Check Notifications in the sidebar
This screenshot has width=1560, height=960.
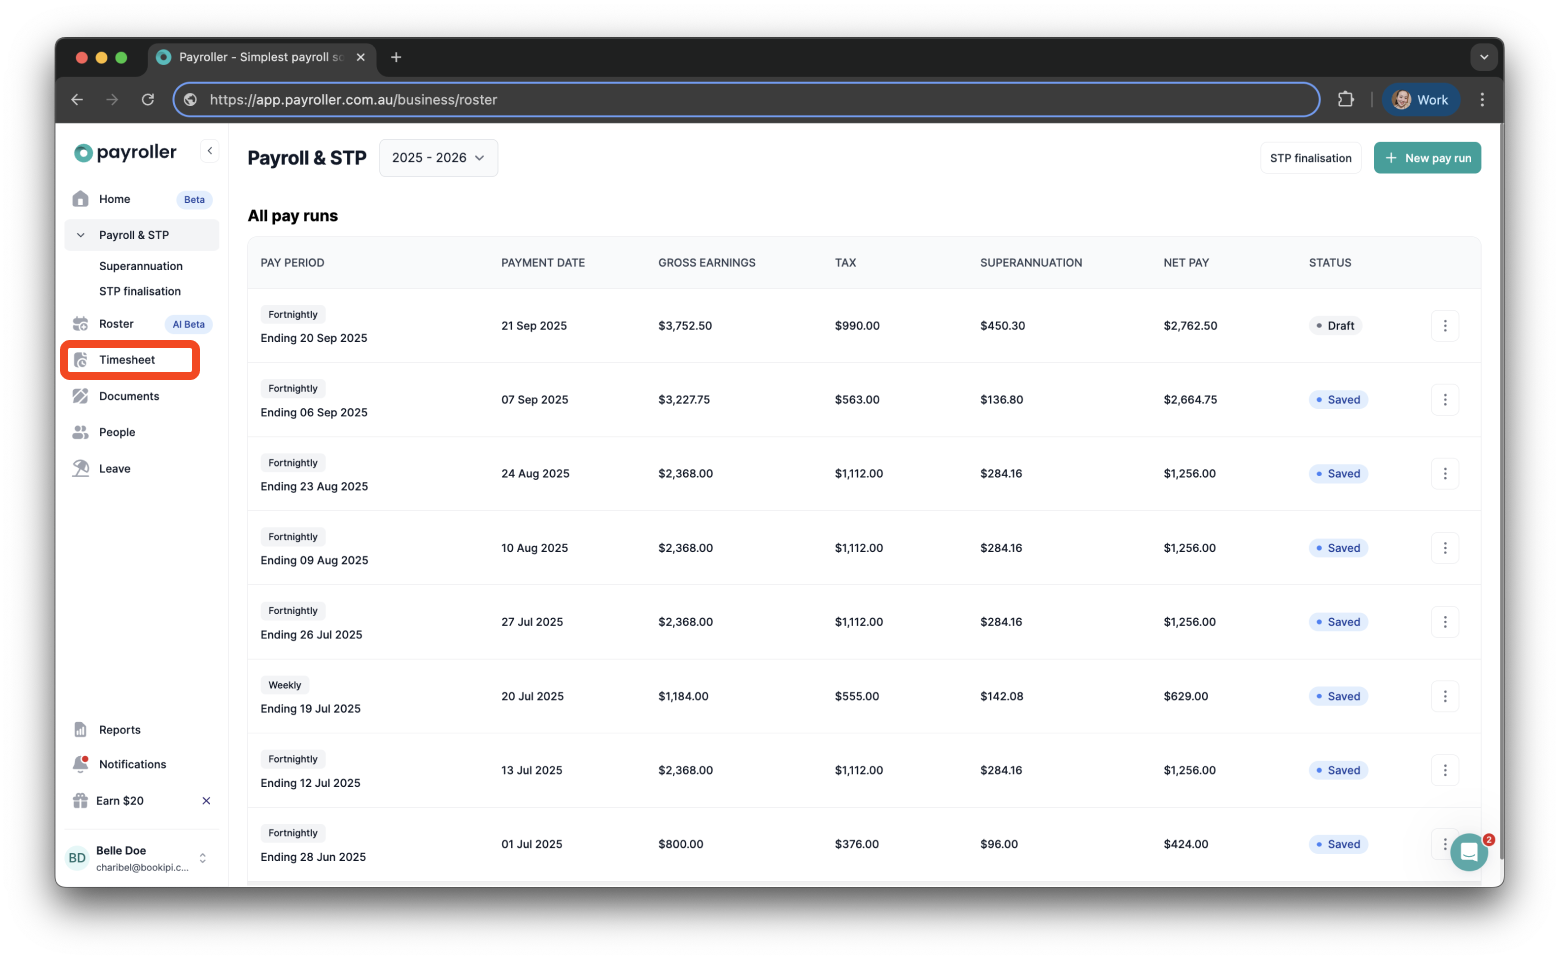131,764
